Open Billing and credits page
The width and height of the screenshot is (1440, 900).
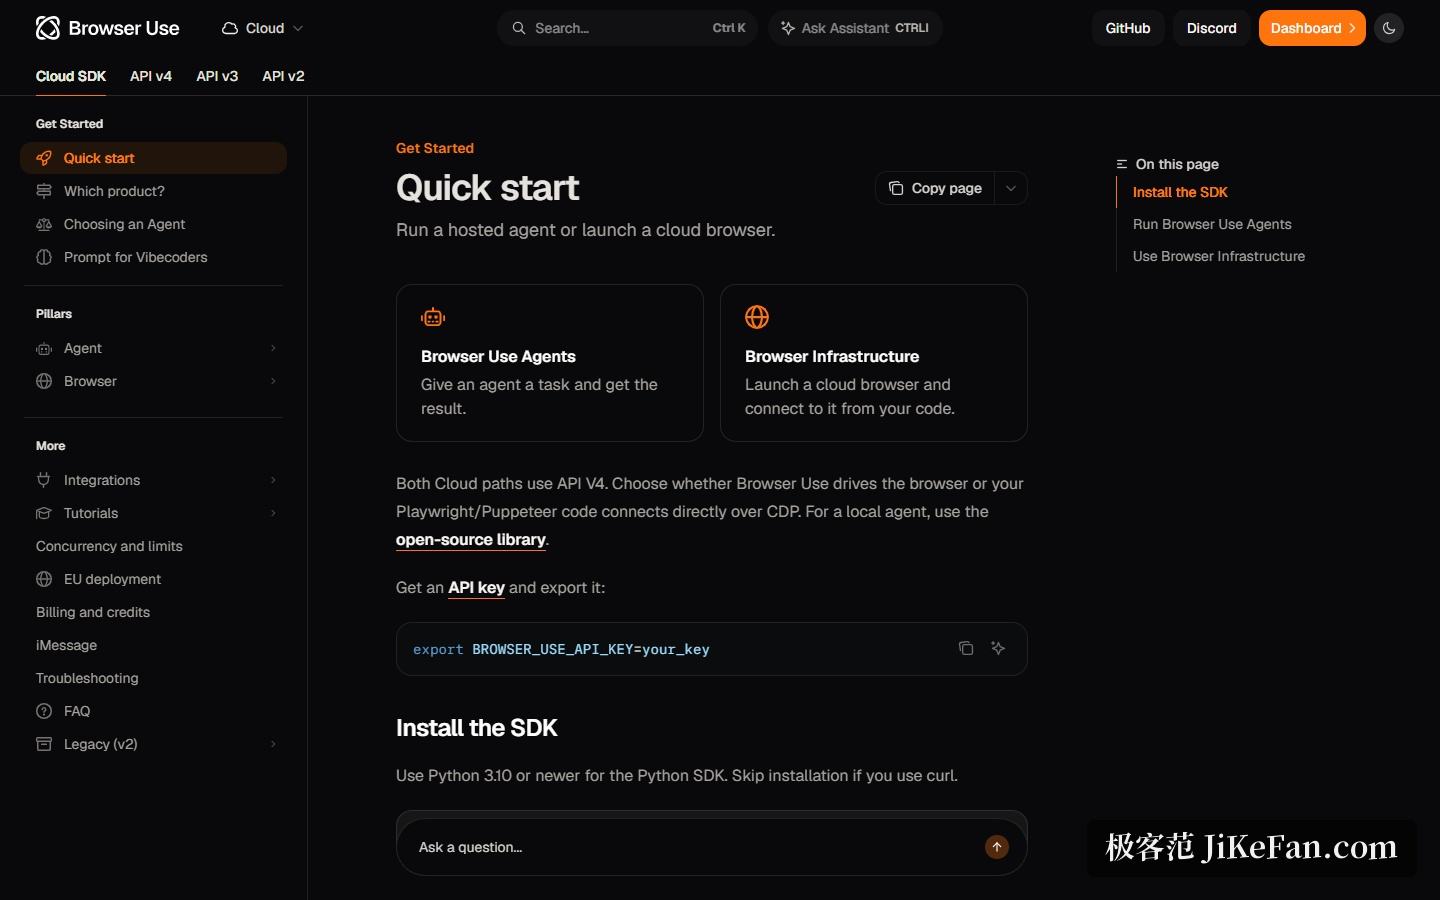(93, 612)
